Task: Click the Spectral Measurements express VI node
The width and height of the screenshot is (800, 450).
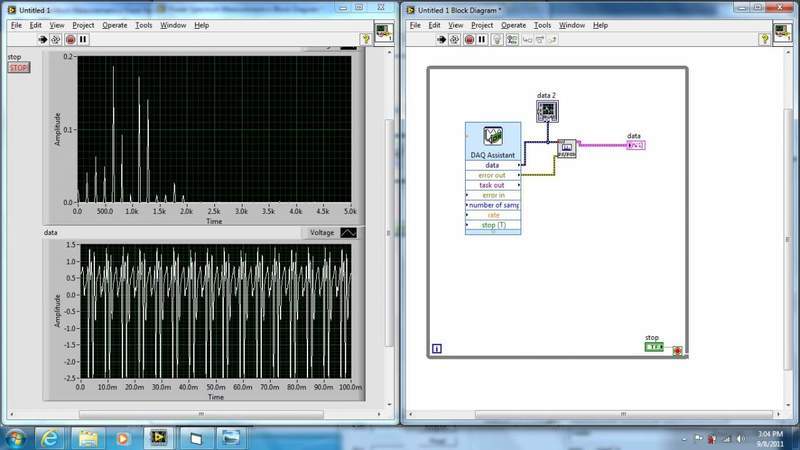Action: [566, 148]
